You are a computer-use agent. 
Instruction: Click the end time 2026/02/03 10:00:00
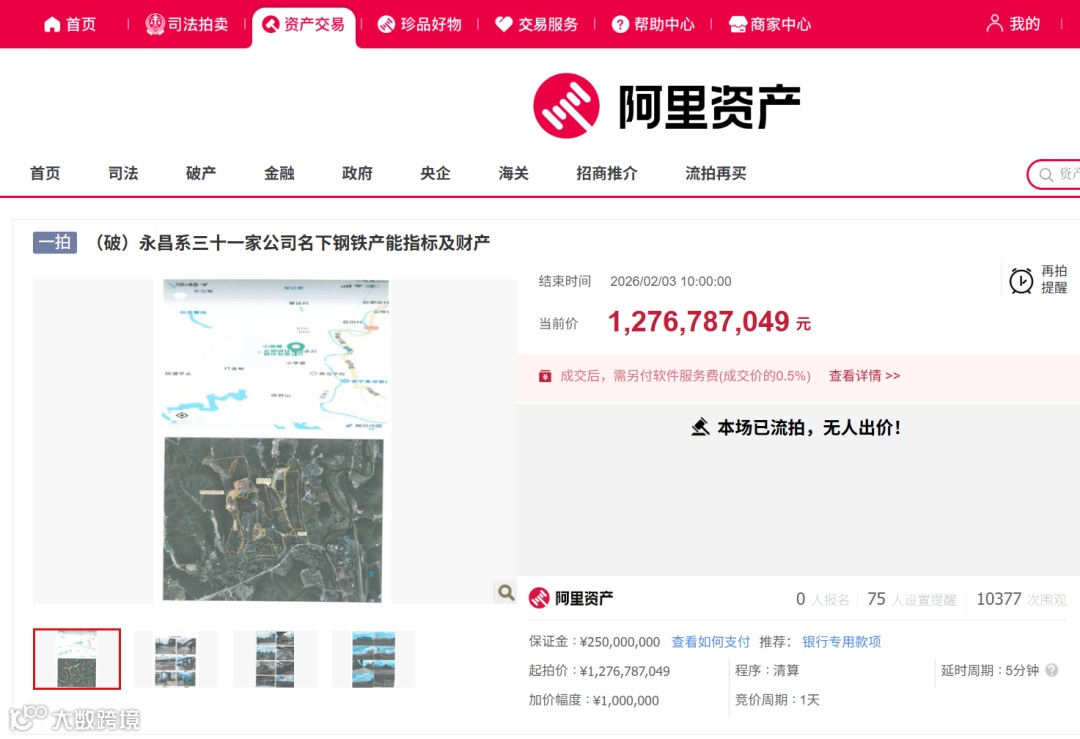pyautogui.click(x=671, y=282)
